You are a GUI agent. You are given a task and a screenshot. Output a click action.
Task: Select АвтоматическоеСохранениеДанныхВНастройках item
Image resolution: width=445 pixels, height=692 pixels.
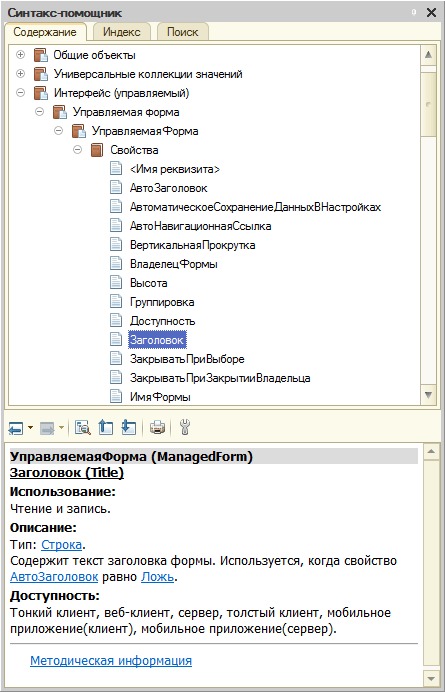tap(255, 207)
